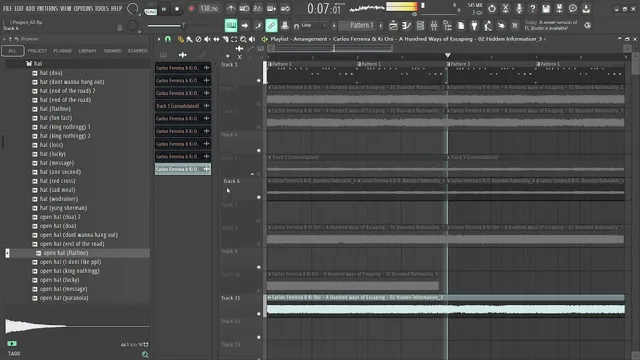640x360 pixels.
Task: Open the shop cart icon
Action: [x=515, y=26]
